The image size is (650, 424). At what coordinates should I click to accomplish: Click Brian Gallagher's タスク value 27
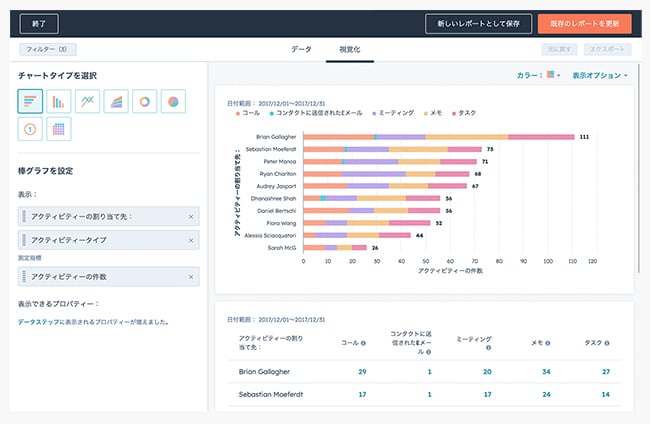tap(606, 372)
